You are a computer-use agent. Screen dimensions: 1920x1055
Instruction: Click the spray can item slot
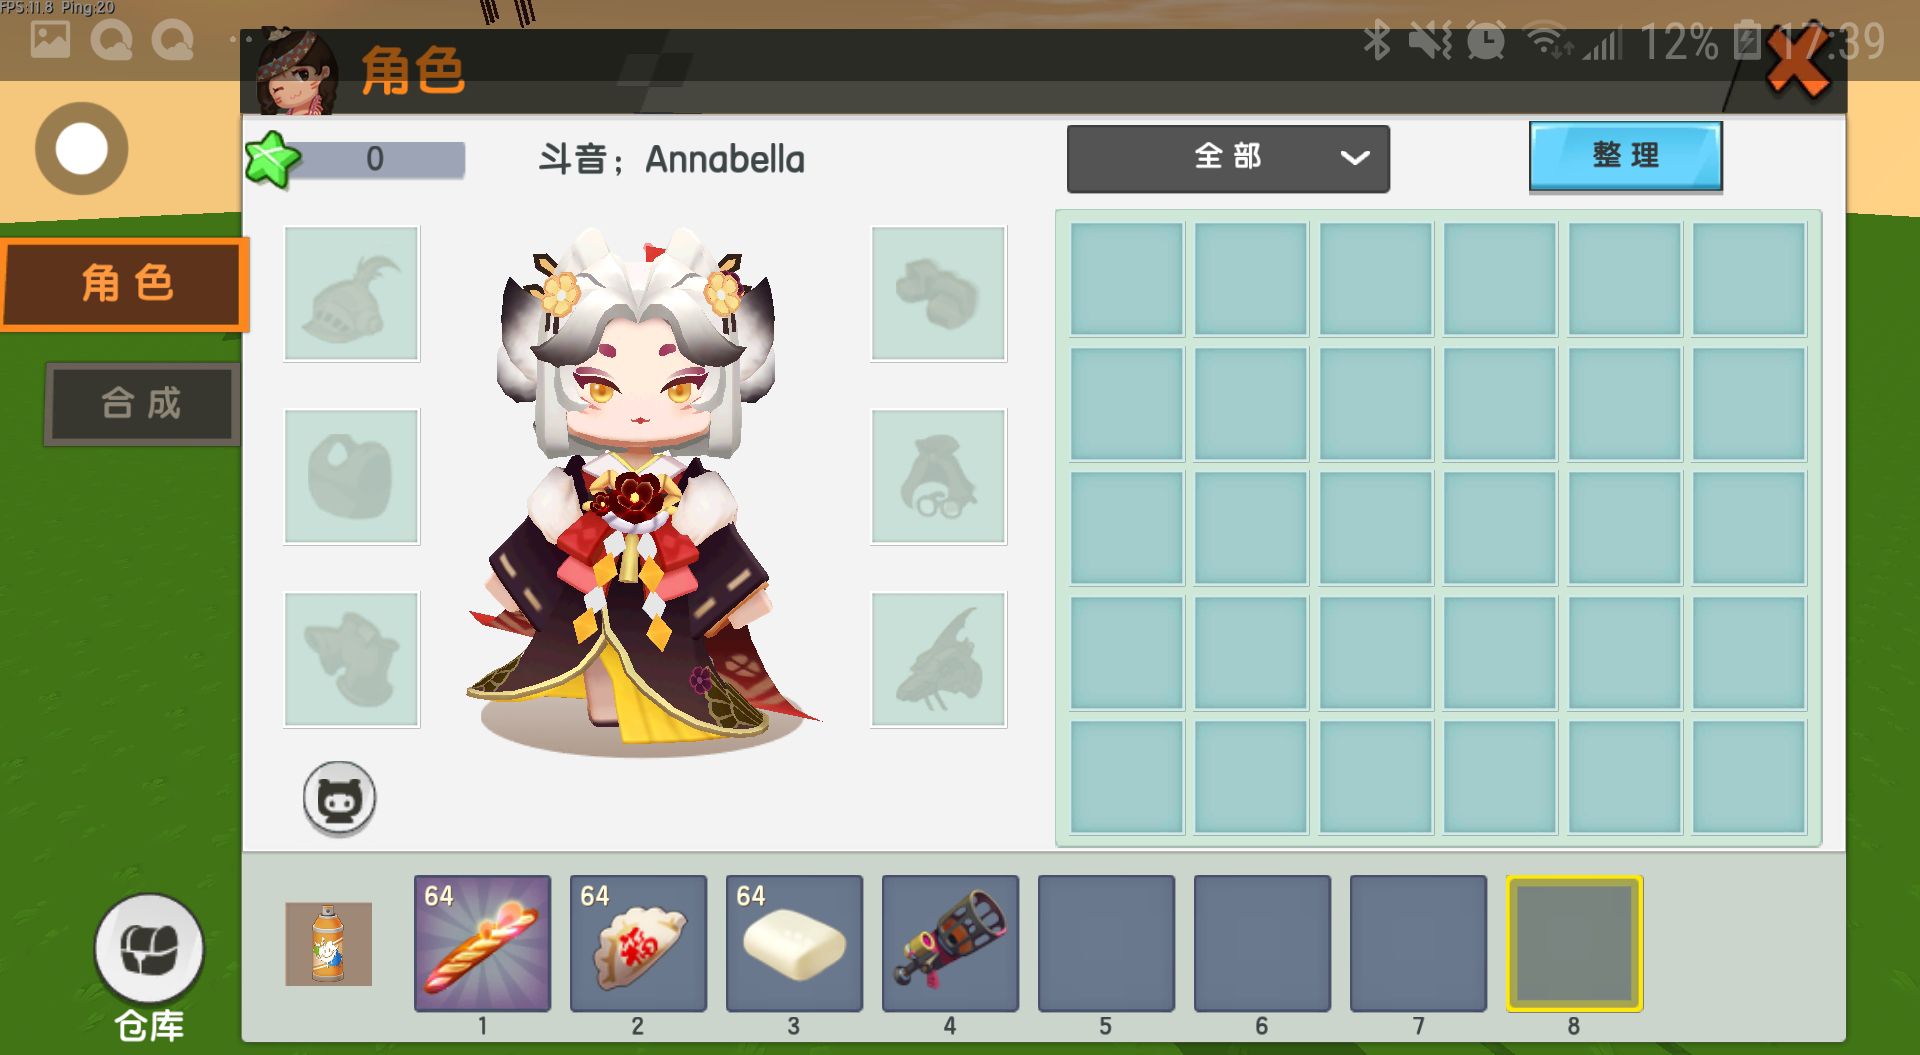click(328, 944)
